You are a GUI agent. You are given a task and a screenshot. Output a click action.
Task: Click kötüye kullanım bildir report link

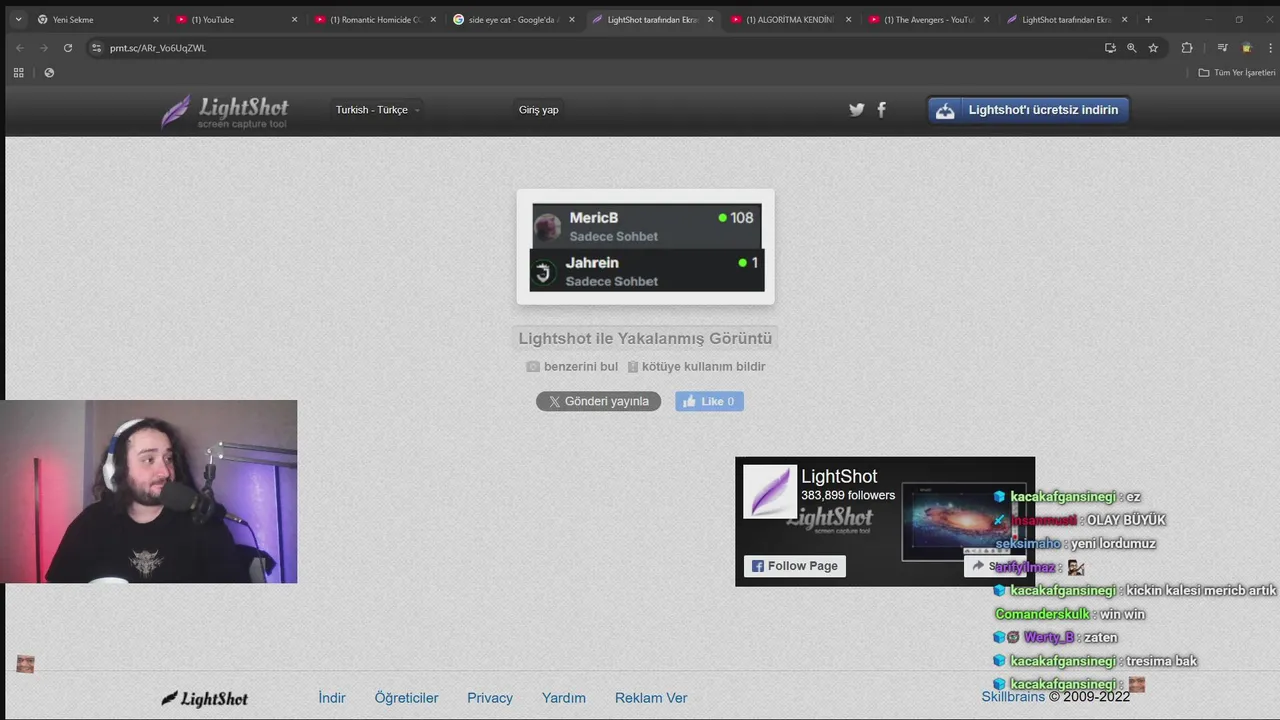696,367
